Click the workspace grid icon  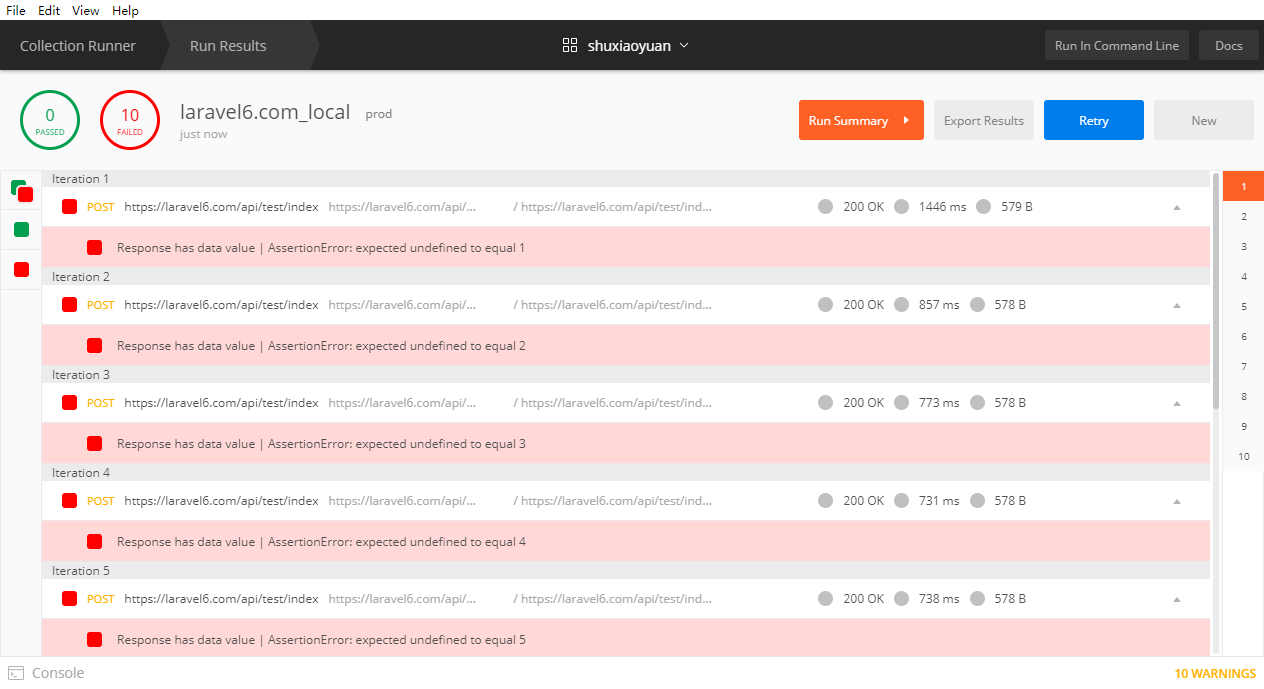point(570,45)
